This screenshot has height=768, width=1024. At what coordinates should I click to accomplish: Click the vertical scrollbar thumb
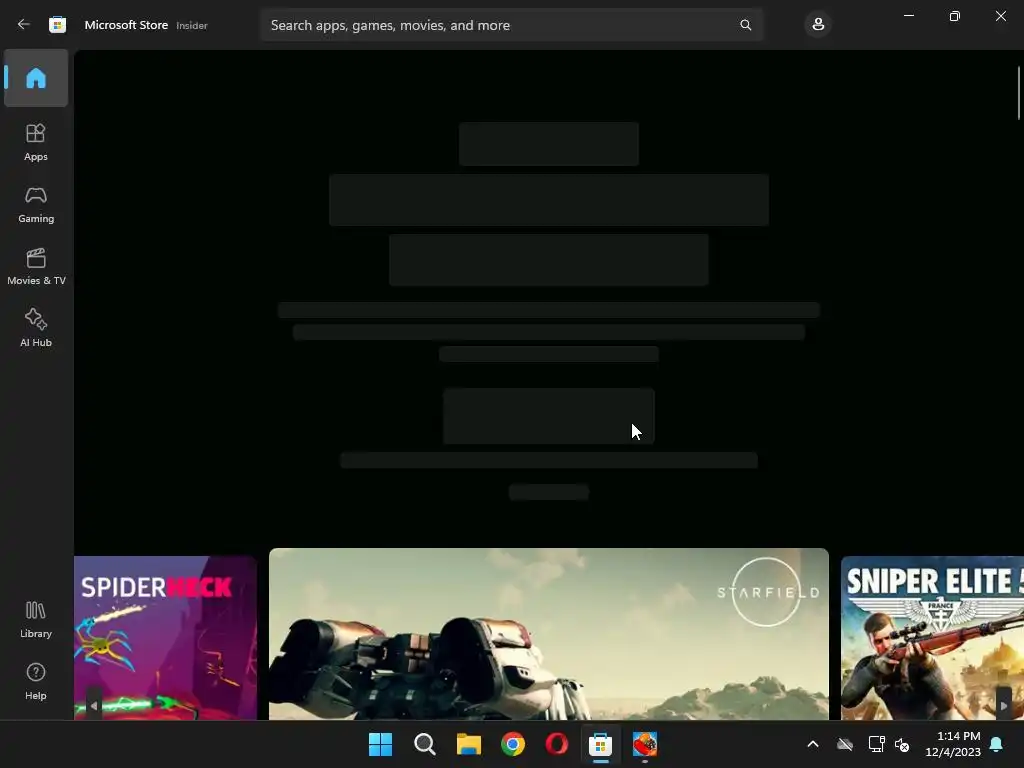(x=1019, y=93)
